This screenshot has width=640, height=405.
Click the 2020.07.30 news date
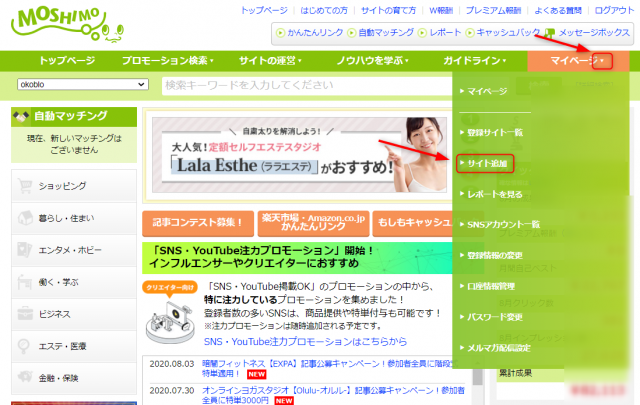click(171, 391)
